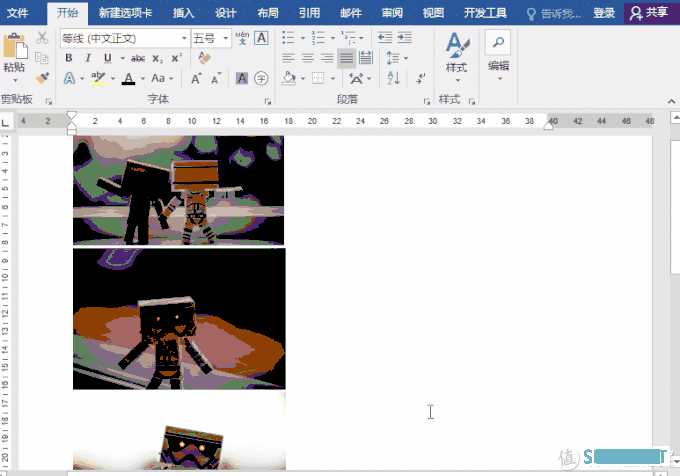The height and width of the screenshot is (476, 680).
Task: Toggle Subscript formatting
Action: [x=157, y=58]
